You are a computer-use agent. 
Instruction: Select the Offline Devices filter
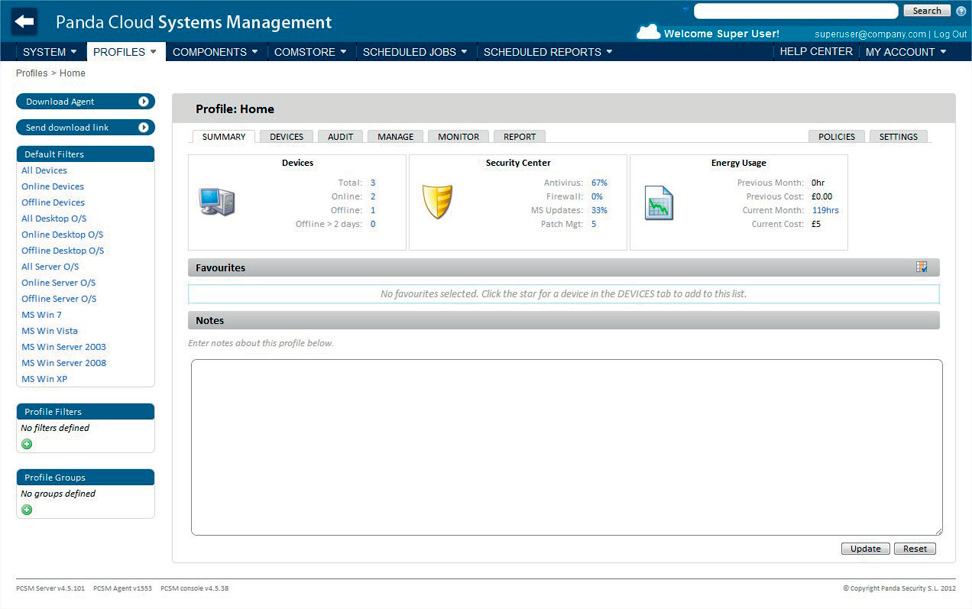pyautogui.click(x=52, y=202)
